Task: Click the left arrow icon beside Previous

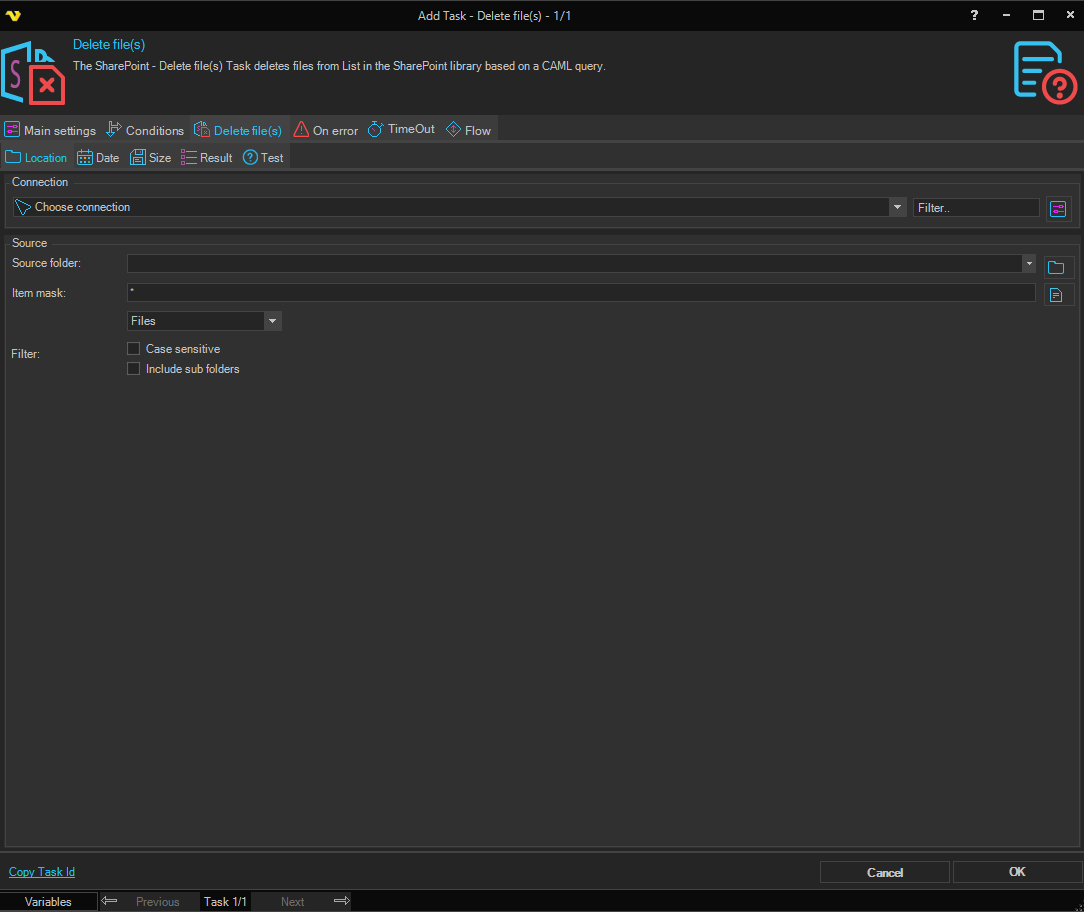Action: click(110, 901)
